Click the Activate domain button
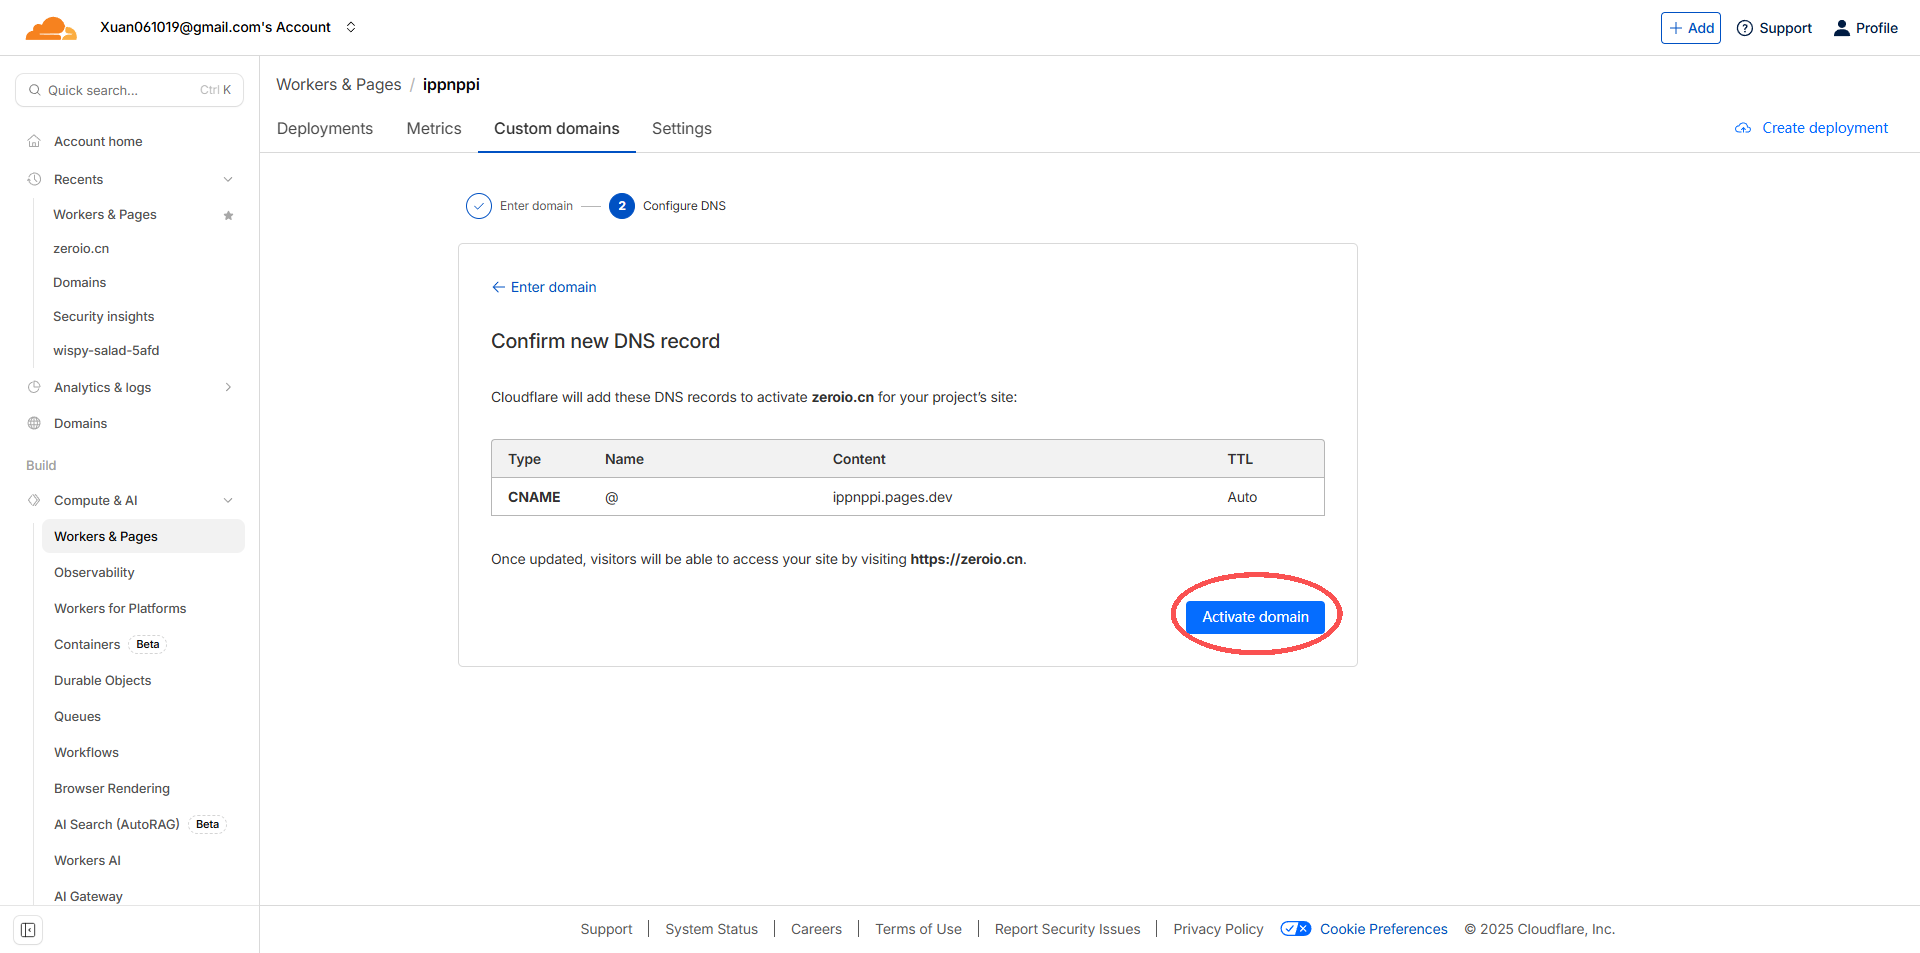Image resolution: width=1920 pixels, height=953 pixels. pos(1255,617)
